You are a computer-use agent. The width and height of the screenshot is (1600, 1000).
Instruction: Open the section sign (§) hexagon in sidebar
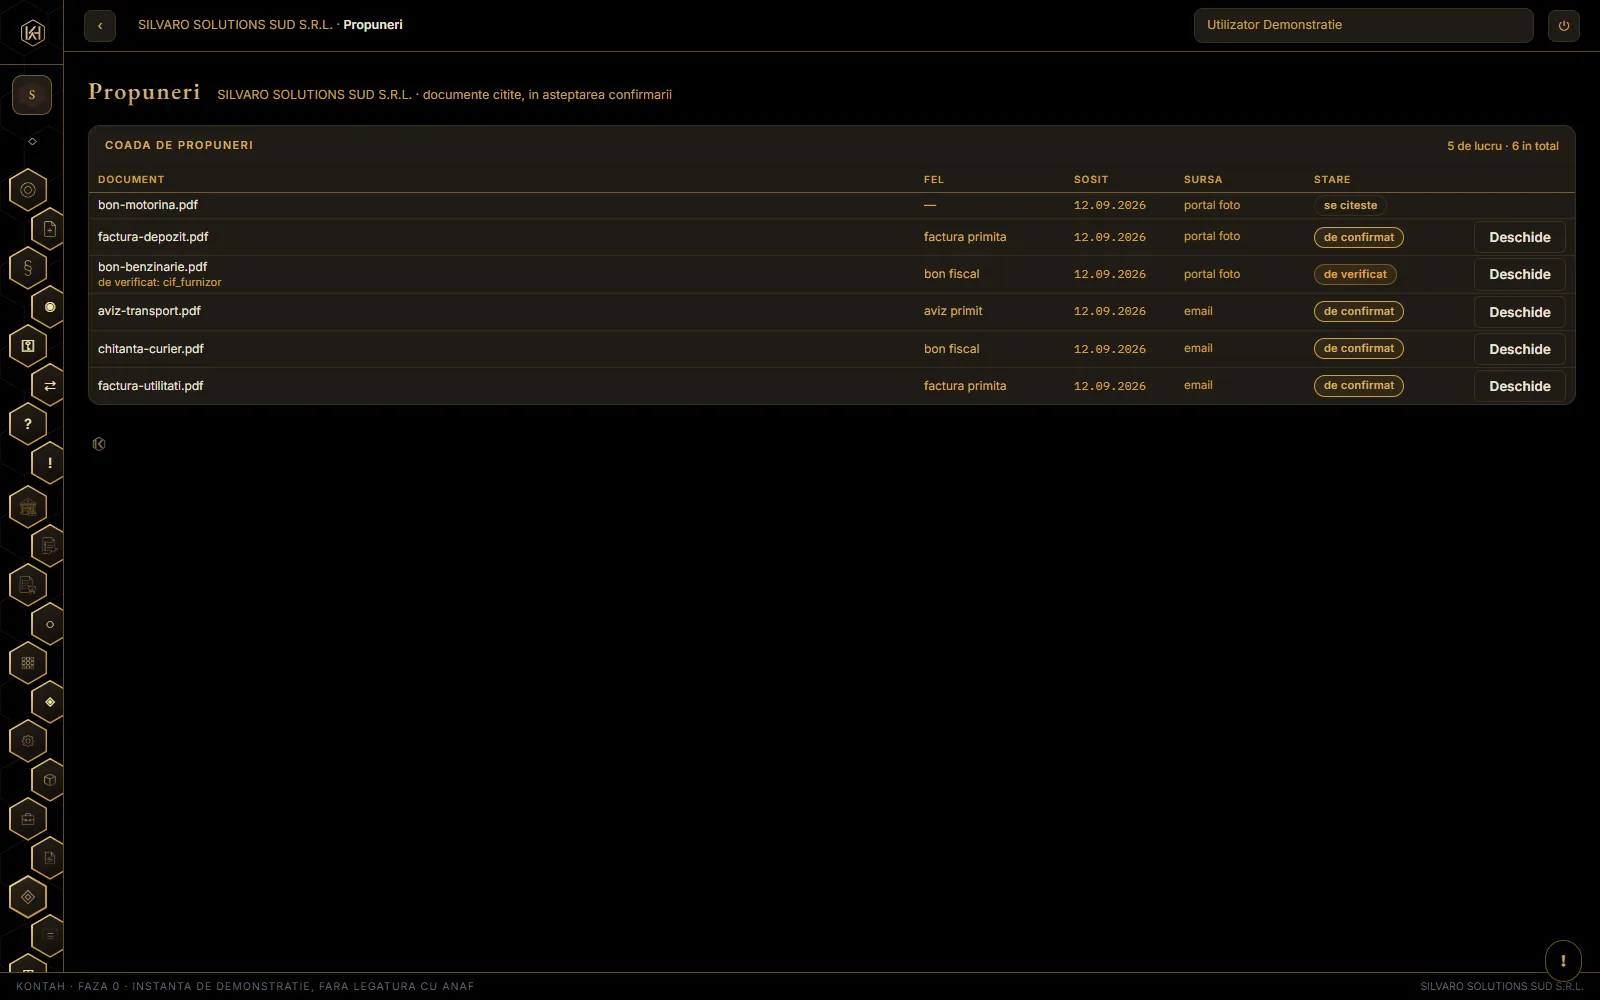pyautogui.click(x=28, y=268)
